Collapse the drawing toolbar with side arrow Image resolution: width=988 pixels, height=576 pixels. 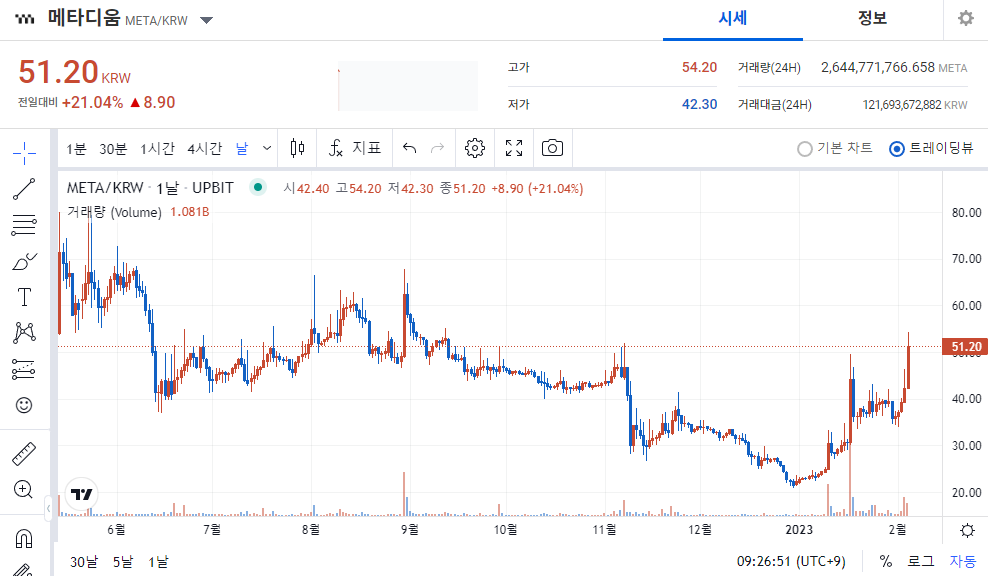coord(49,508)
